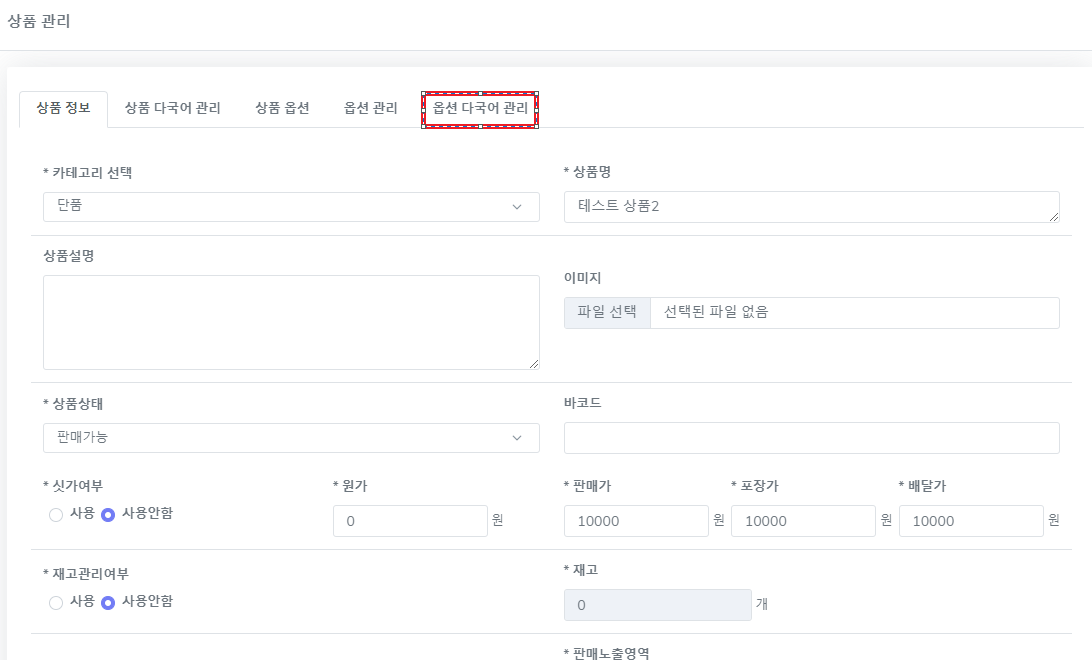Click the 바코드 input field
The height and width of the screenshot is (660, 1092).
coord(811,438)
